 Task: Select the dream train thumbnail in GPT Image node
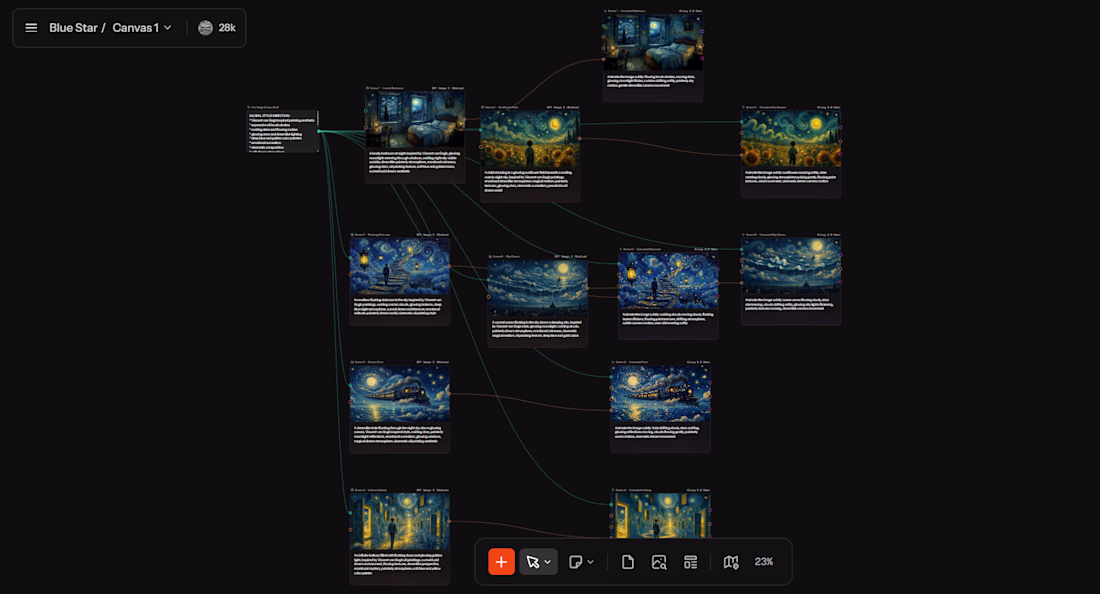(400, 393)
